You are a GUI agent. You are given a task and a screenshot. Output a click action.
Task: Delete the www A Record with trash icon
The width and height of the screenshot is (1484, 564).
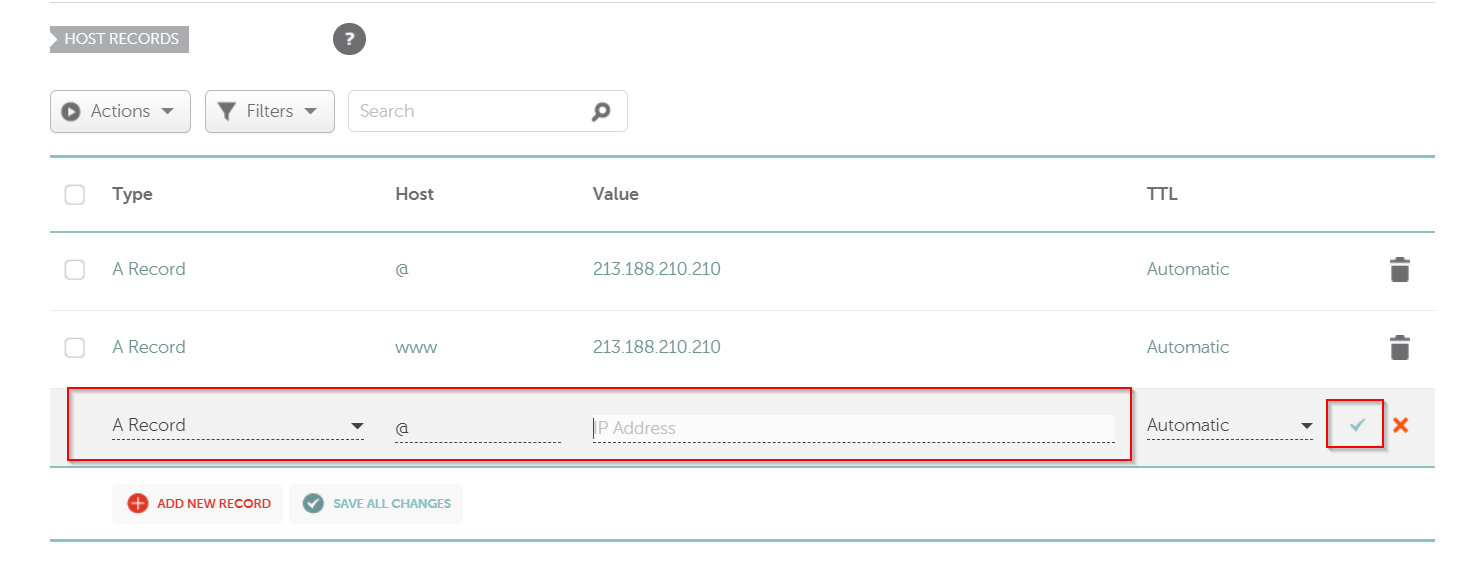coord(1399,348)
